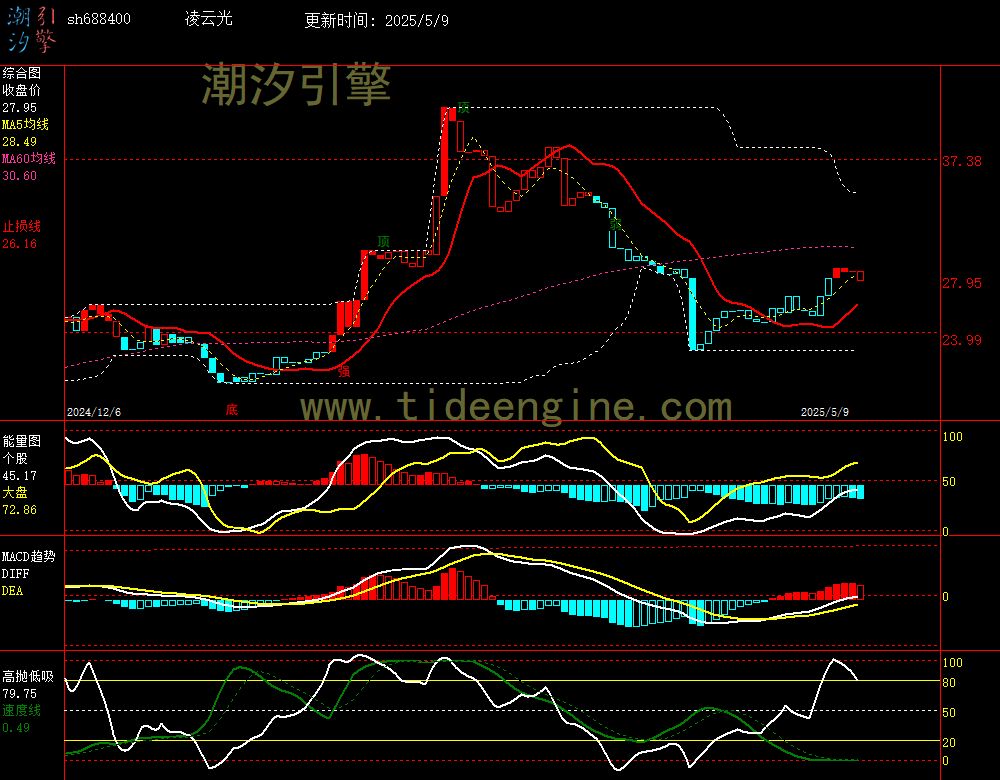This screenshot has width=1000, height=780.
Task: Click the stop-loss value 26.16
Action: pyautogui.click(x=20, y=244)
